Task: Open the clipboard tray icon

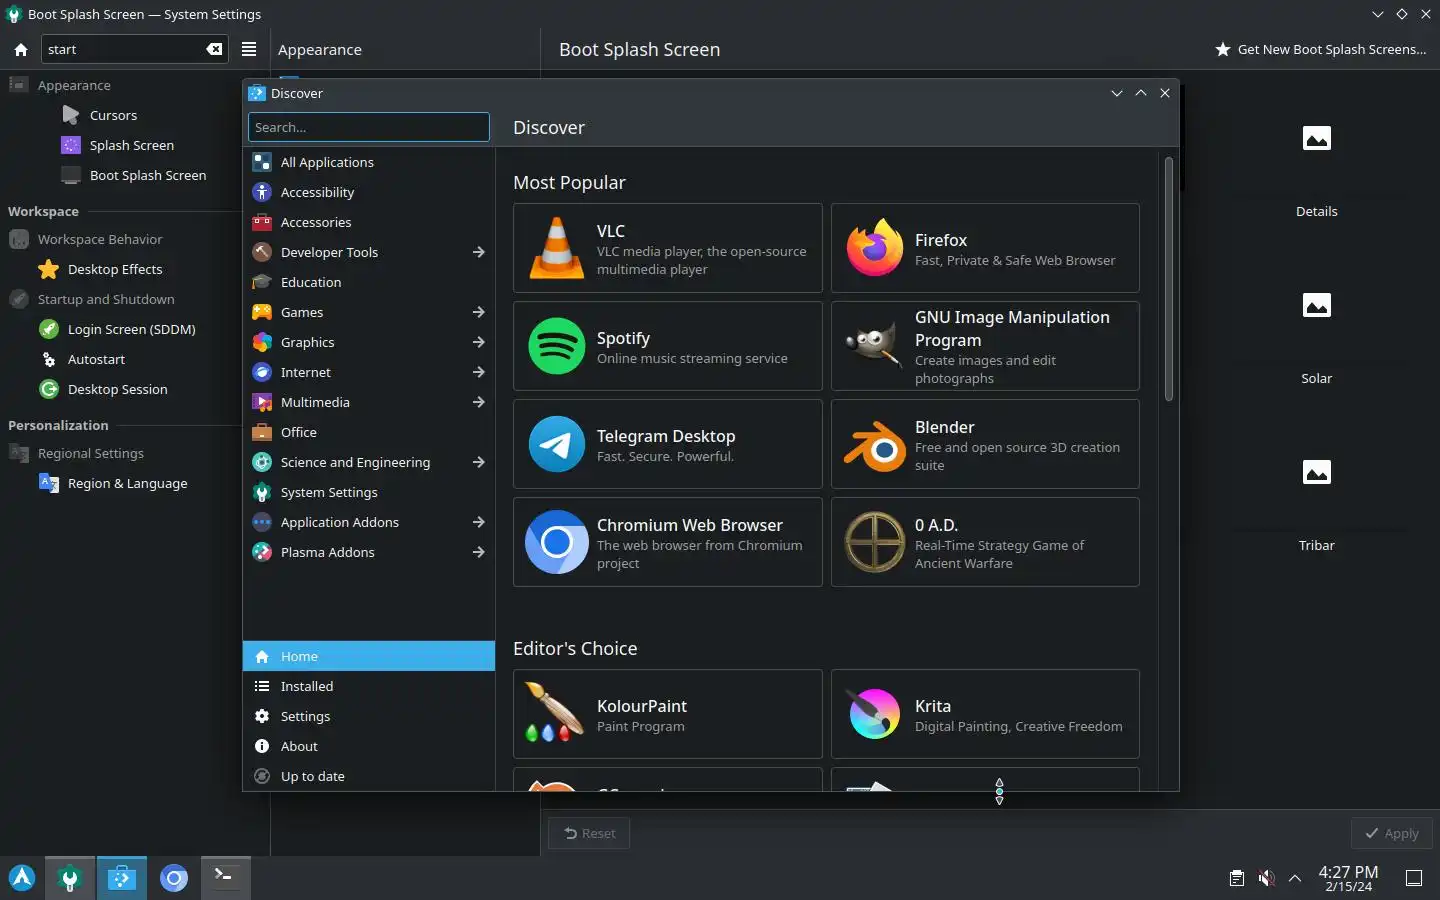Action: tap(1237, 878)
